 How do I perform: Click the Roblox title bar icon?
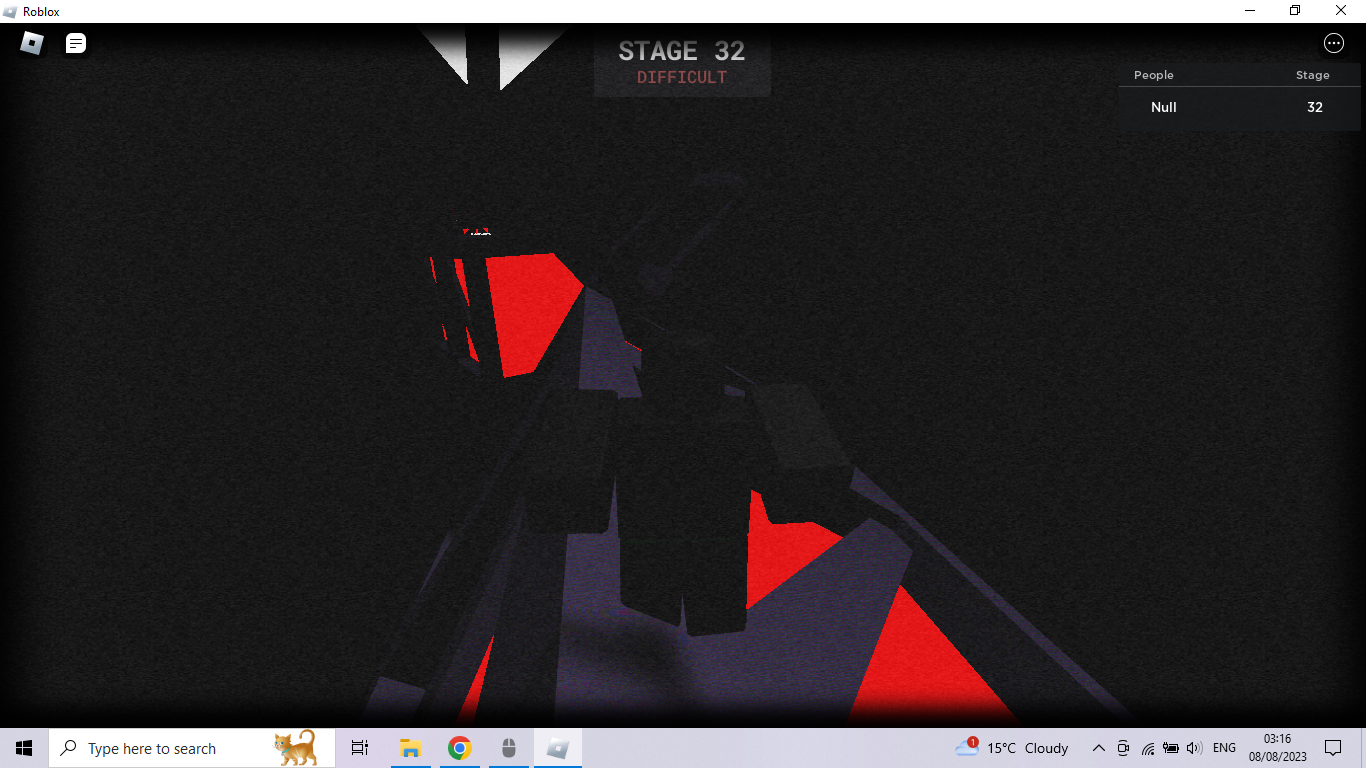coord(11,11)
